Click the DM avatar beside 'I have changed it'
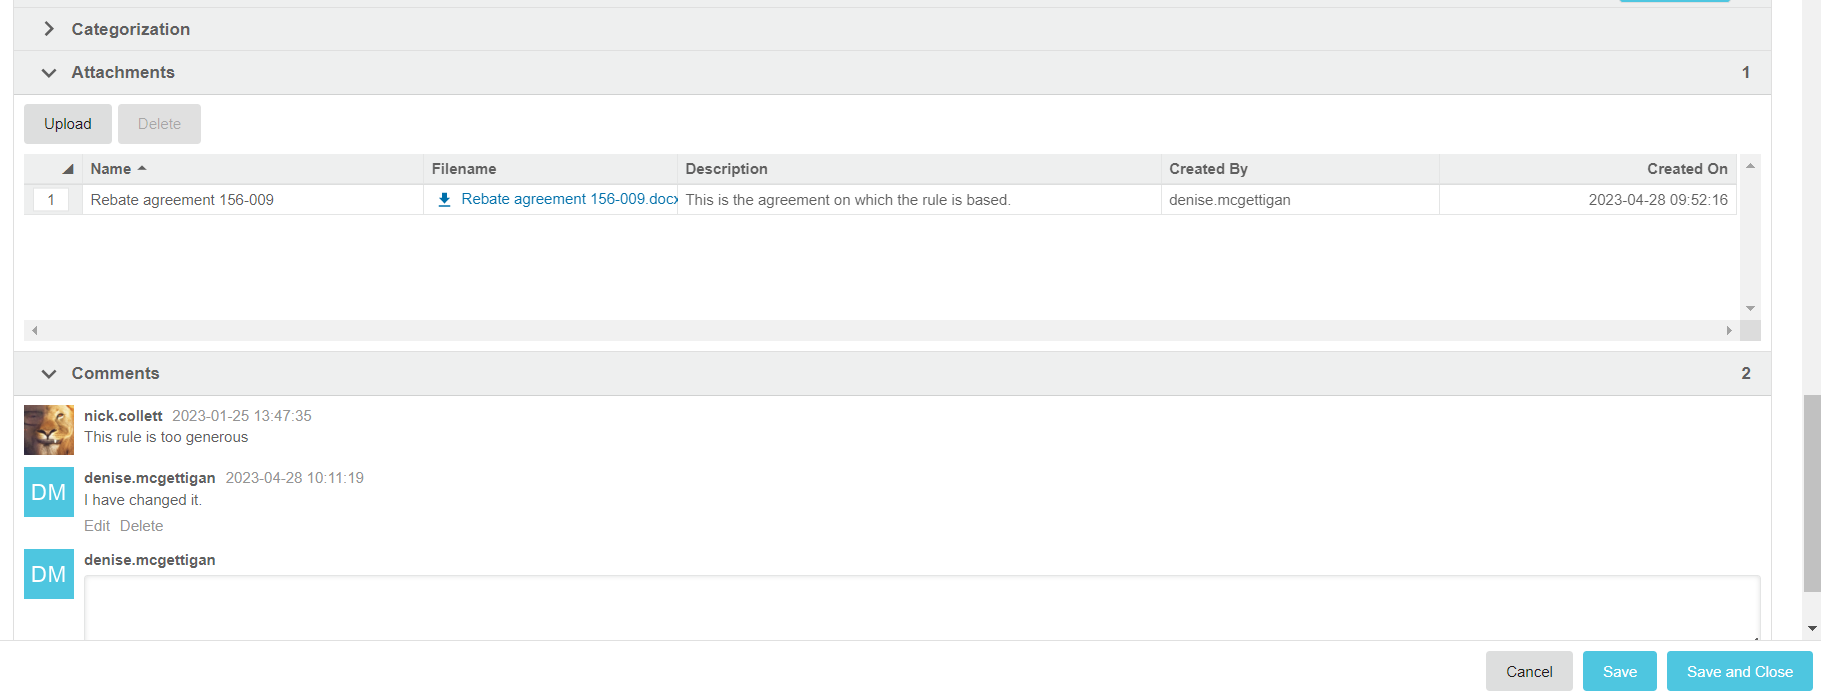1821x694 pixels. coord(49,492)
